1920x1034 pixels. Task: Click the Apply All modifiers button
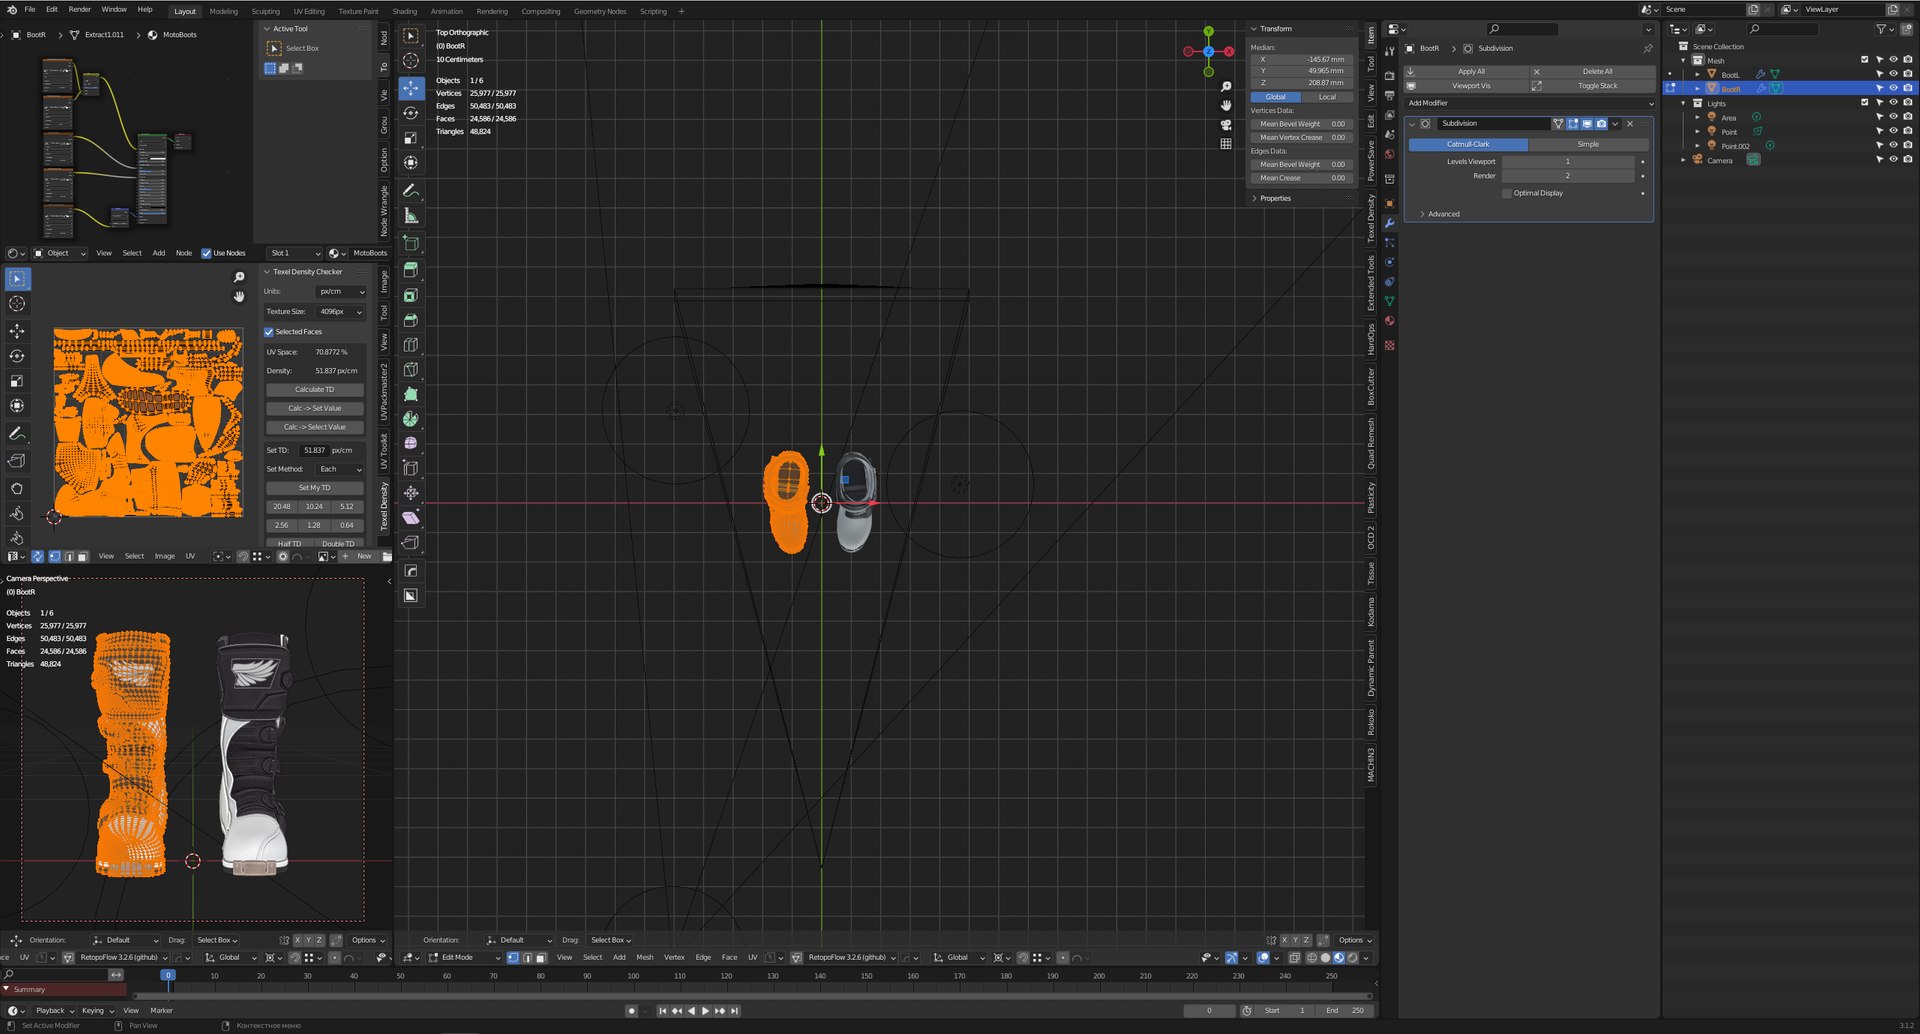click(x=1466, y=72)
